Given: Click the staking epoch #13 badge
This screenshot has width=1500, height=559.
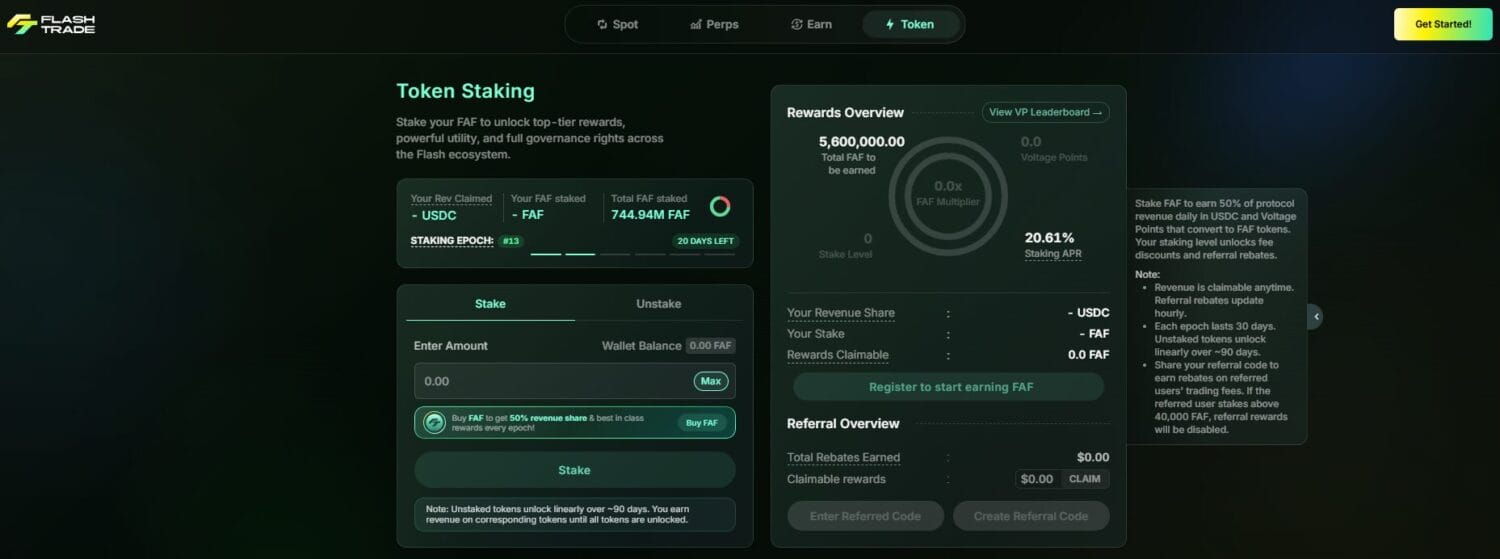Looking at the screenshot, I should [x=511, y=241].
